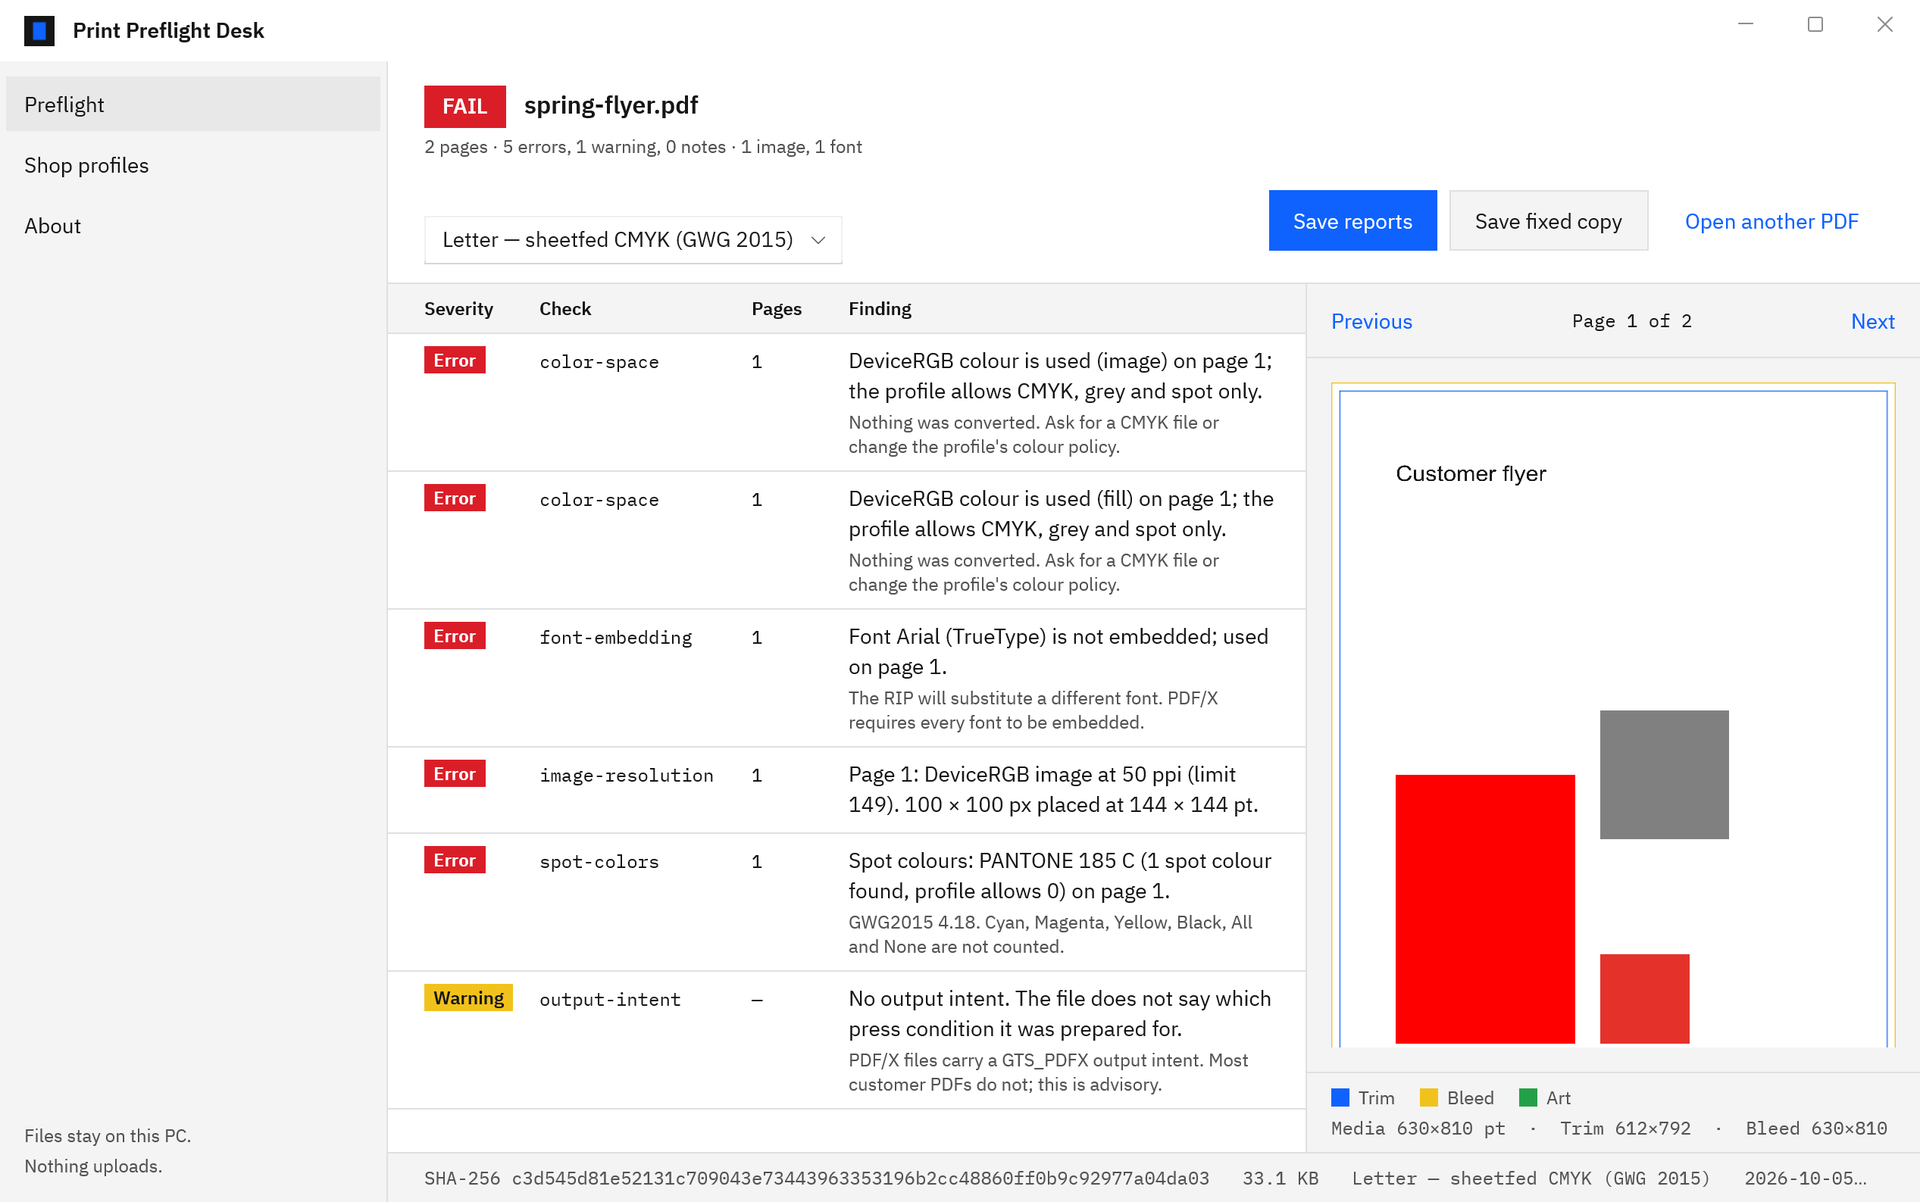Screen dimensions: 1920x1202
Task: Maximize the application window
Action: [x=1815, y=24]
